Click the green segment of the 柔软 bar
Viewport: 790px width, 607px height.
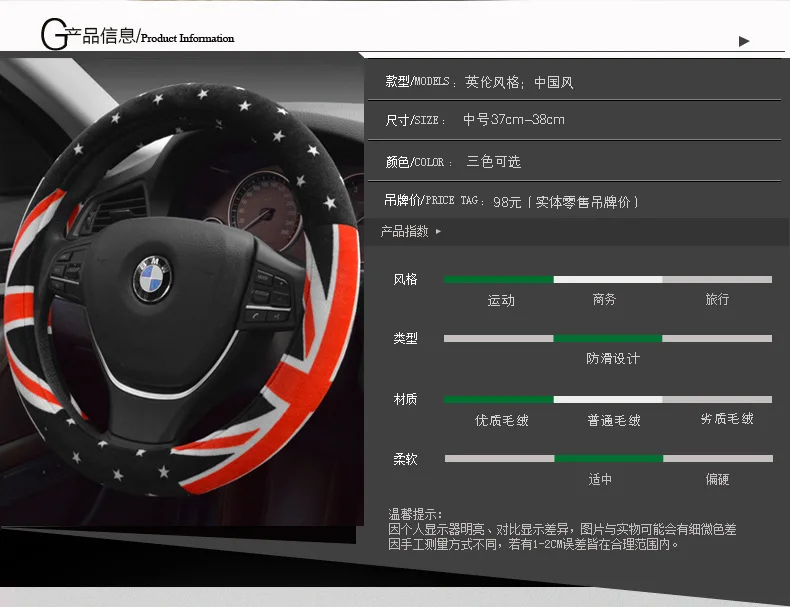click(609, 458)
